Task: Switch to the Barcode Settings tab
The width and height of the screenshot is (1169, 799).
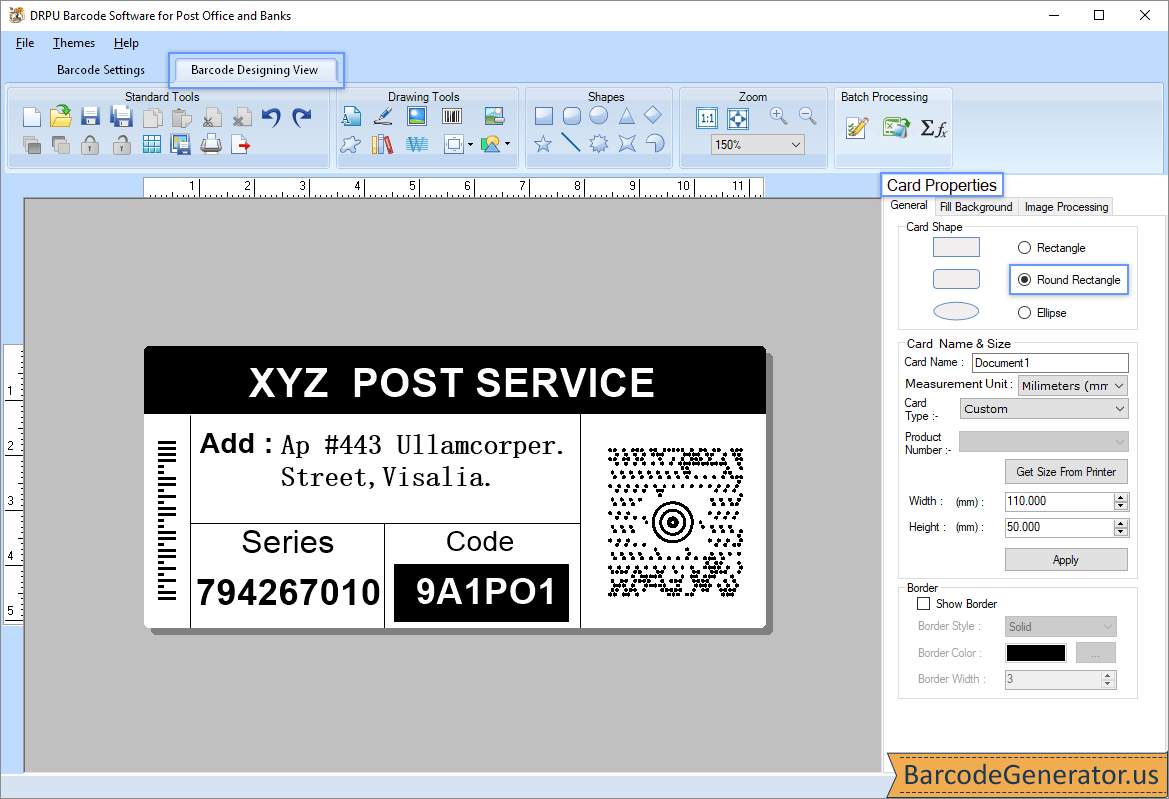Action: 101,70
